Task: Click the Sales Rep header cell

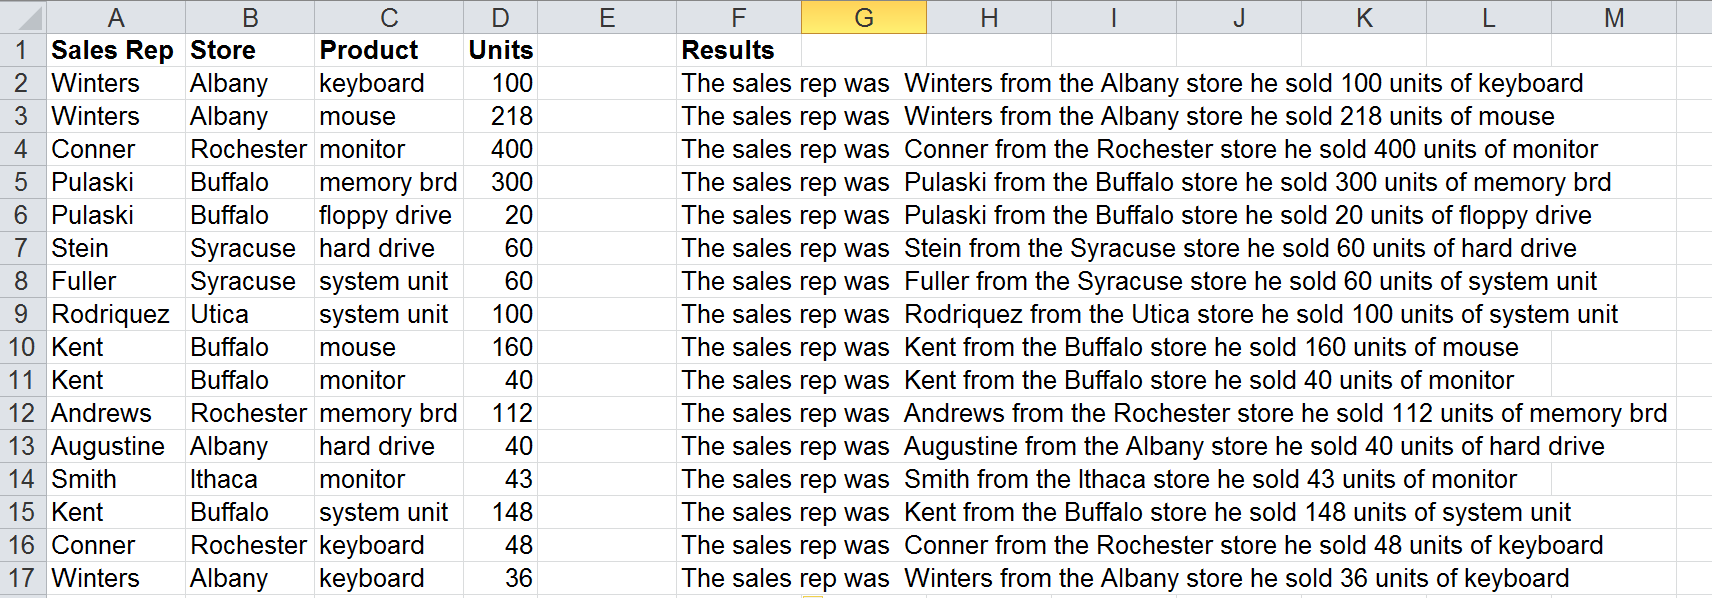Action: tap(116, 50)
